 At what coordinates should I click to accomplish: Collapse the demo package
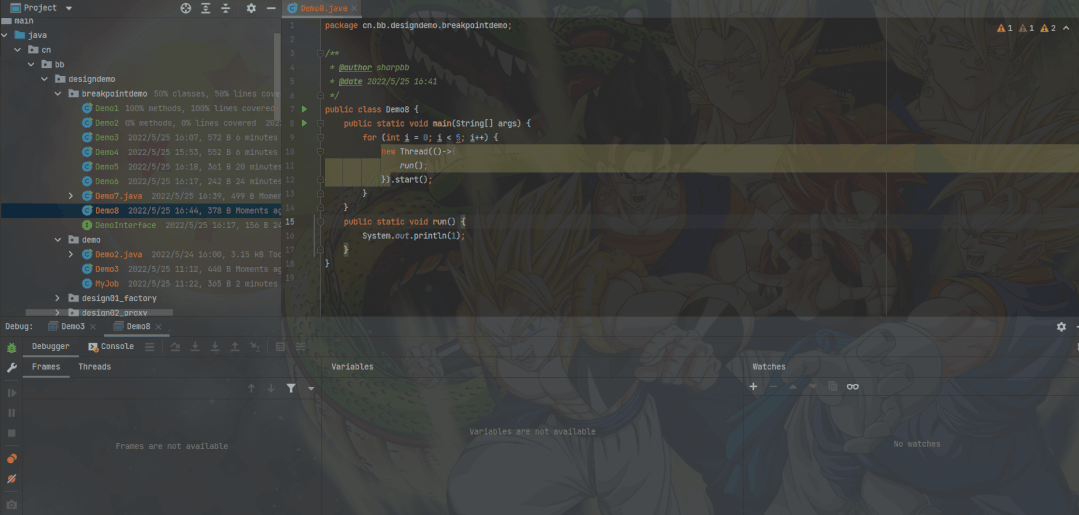click(58, 240)
